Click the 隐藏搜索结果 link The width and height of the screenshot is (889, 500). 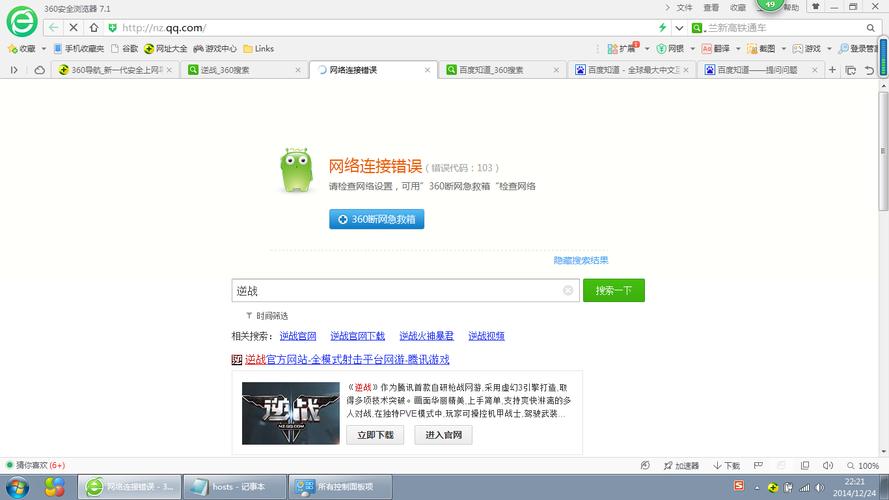[x=581, y=260]
